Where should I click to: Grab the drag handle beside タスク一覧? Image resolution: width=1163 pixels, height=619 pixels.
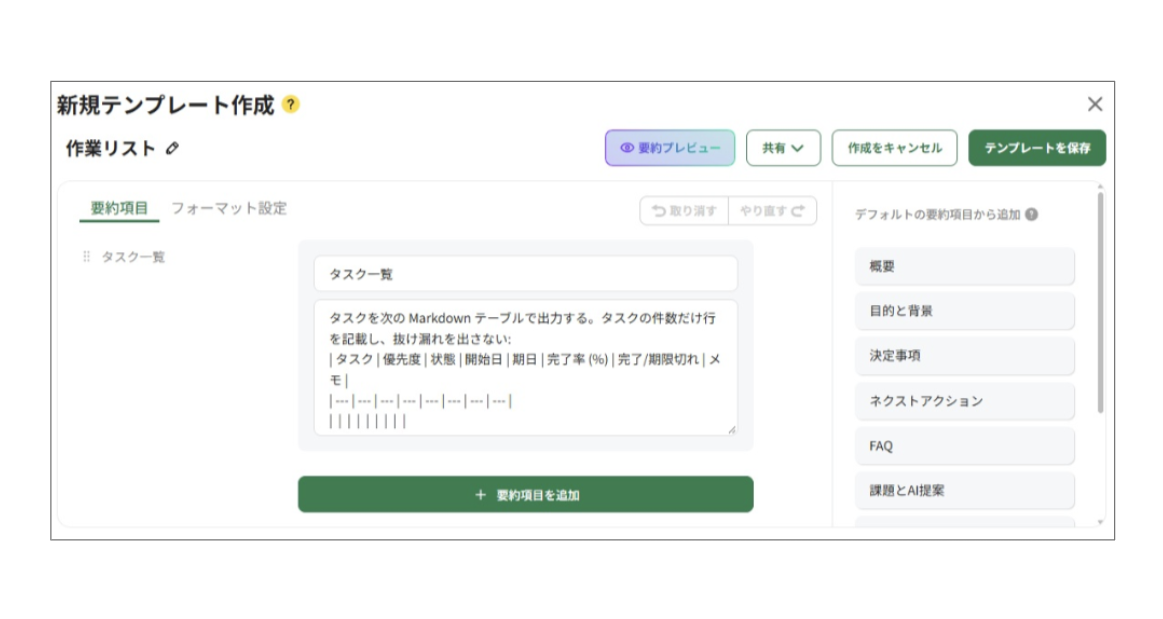click(x=86, y=256)
